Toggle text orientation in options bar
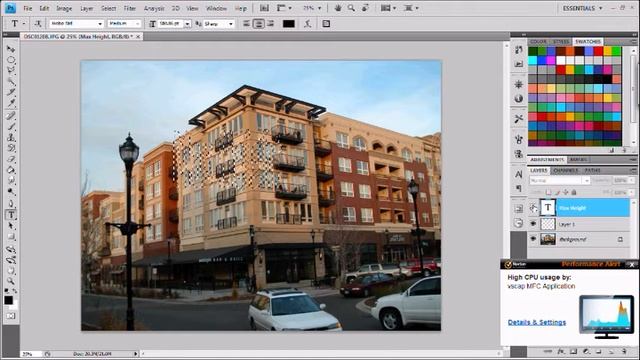Screen dimensions: 640x360 click(x=38, y=24)
